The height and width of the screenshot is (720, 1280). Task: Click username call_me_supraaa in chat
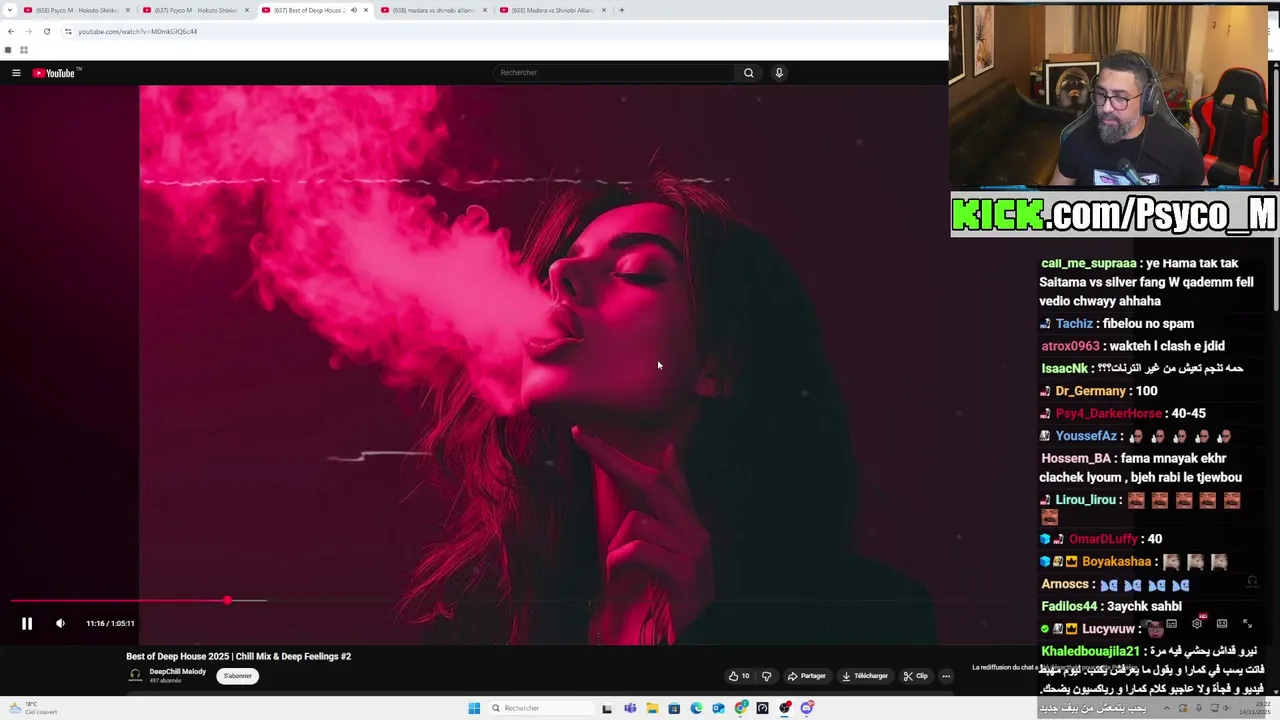point(1088,263)
